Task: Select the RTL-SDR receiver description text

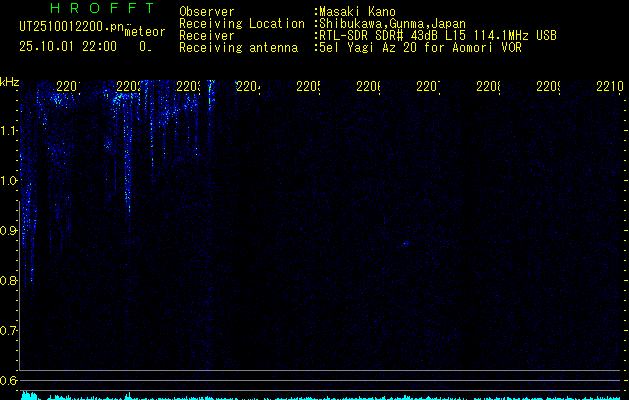Action: 438,36
